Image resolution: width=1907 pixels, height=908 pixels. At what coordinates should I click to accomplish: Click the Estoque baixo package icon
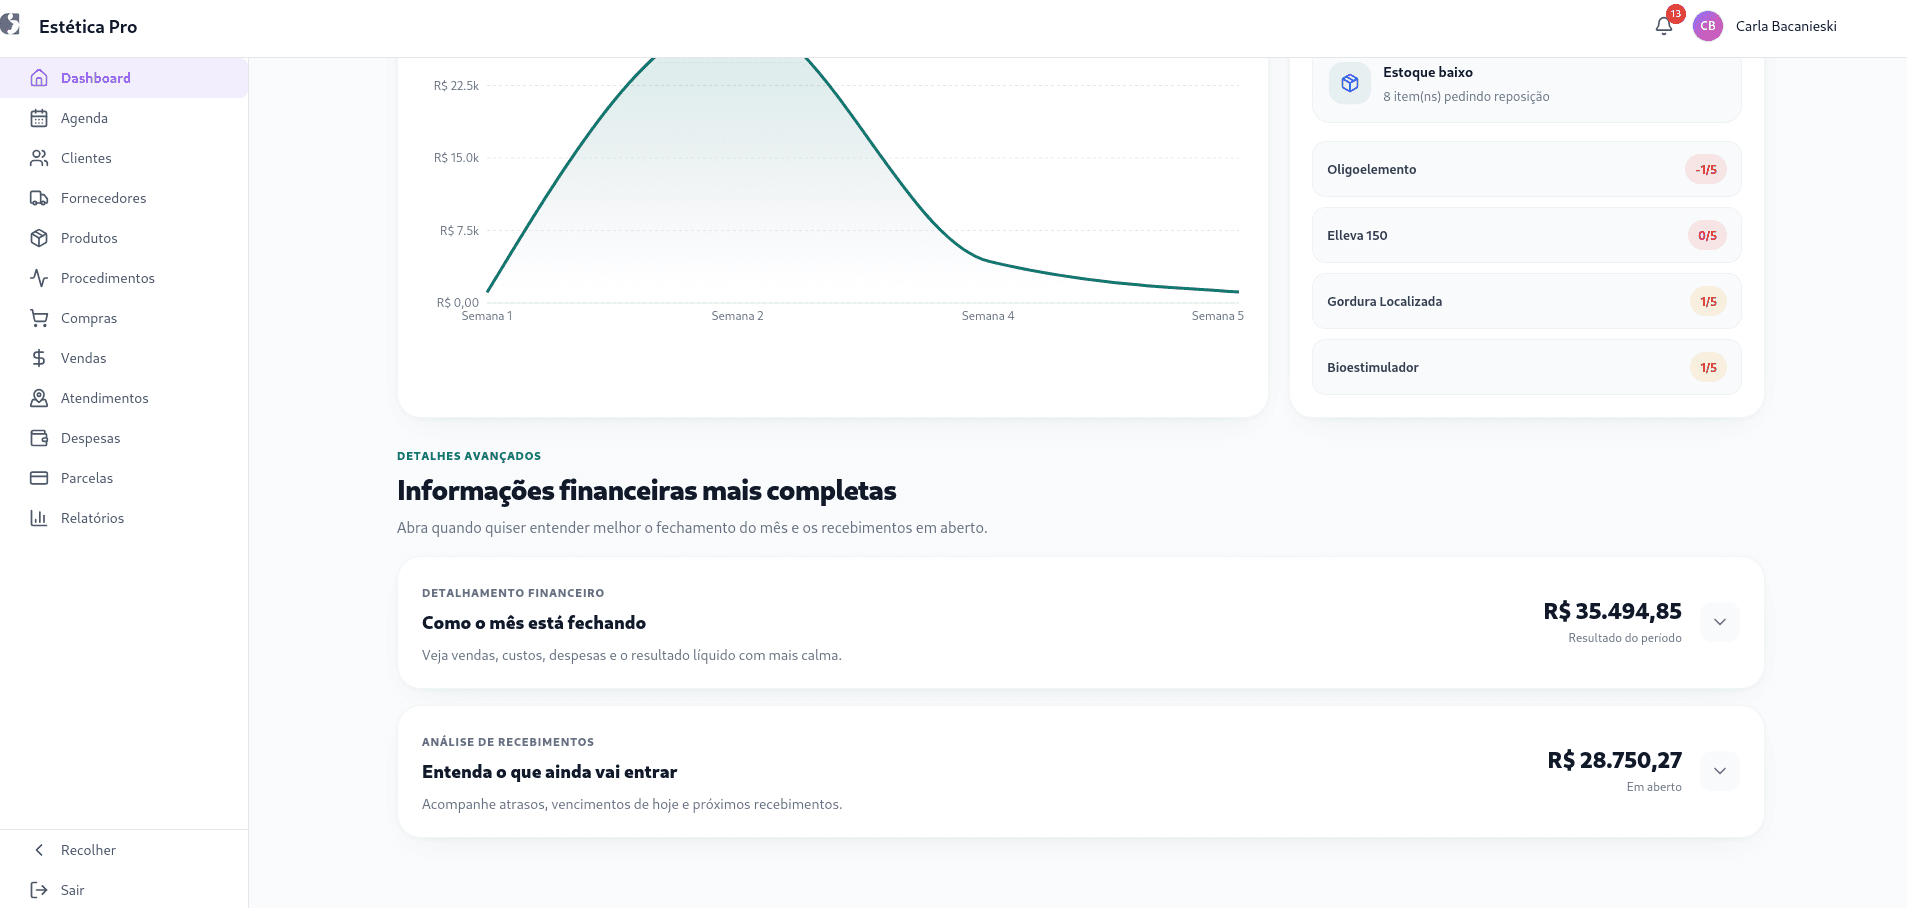tap(1350, 83)
